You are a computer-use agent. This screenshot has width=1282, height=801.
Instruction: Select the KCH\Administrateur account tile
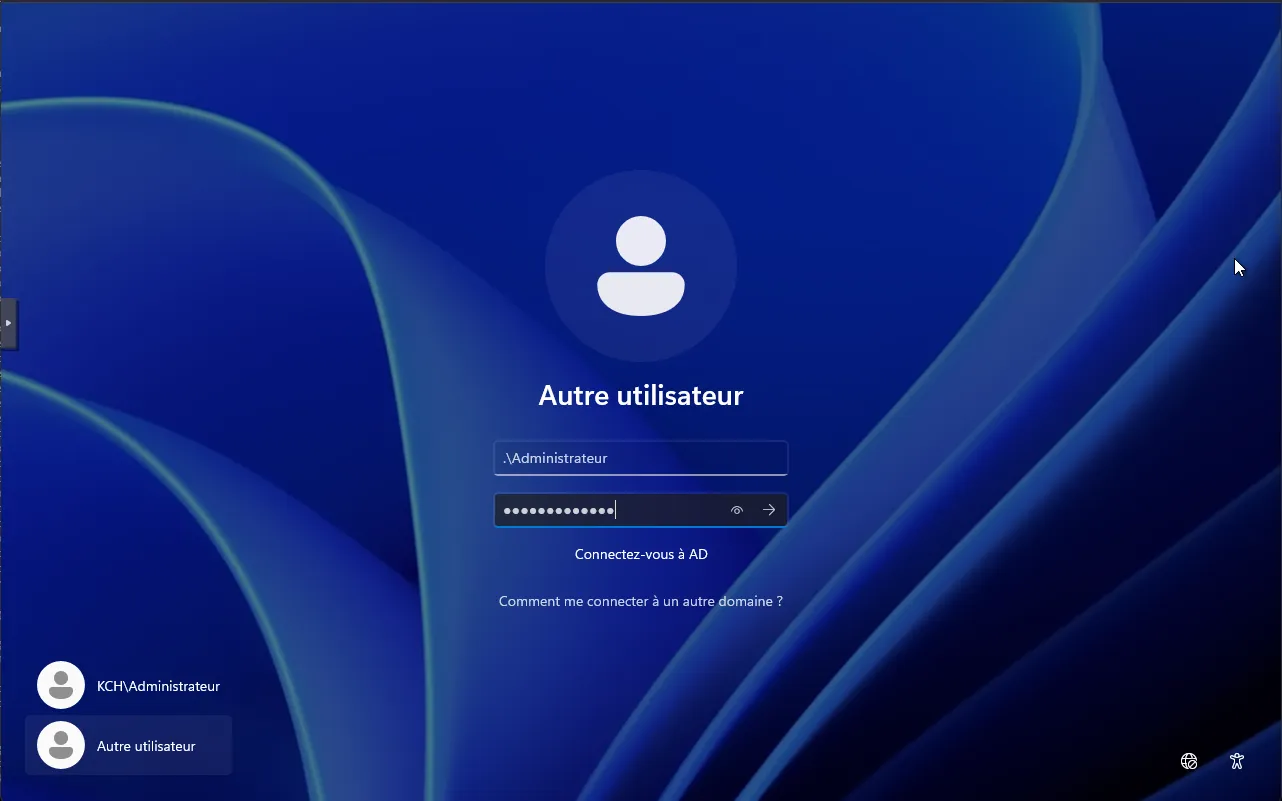point(130,685)
